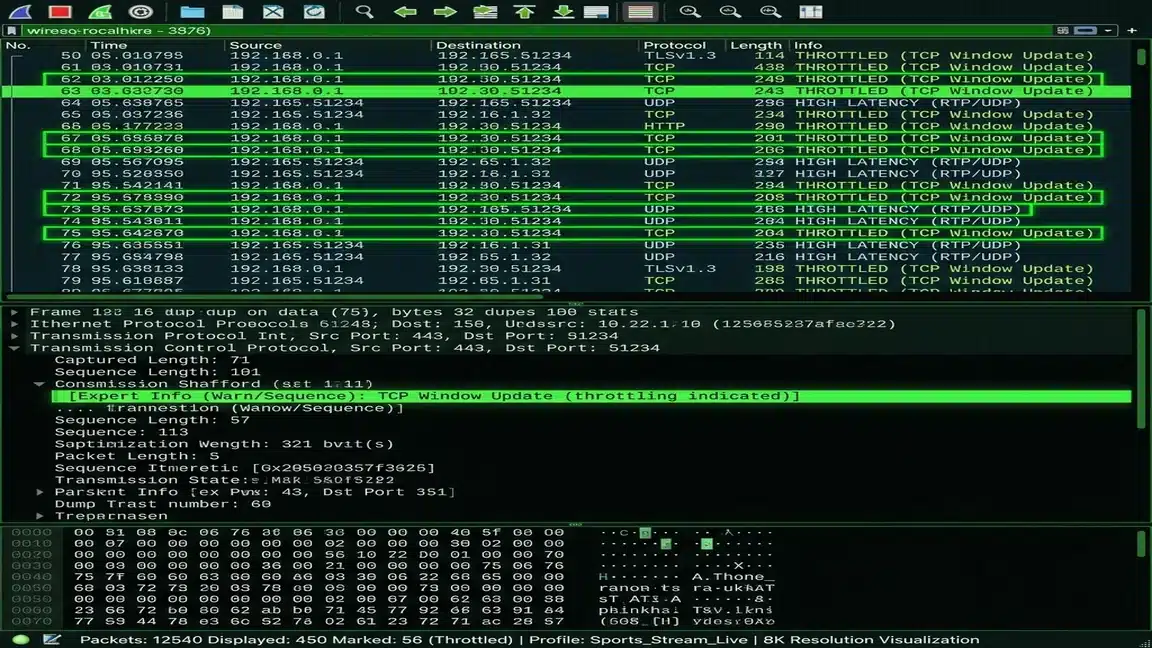The image size is (1152, 648).
Task: Go to the first packet using the top arrow icon
Action: pyautogui.click(x=524, y=12)
